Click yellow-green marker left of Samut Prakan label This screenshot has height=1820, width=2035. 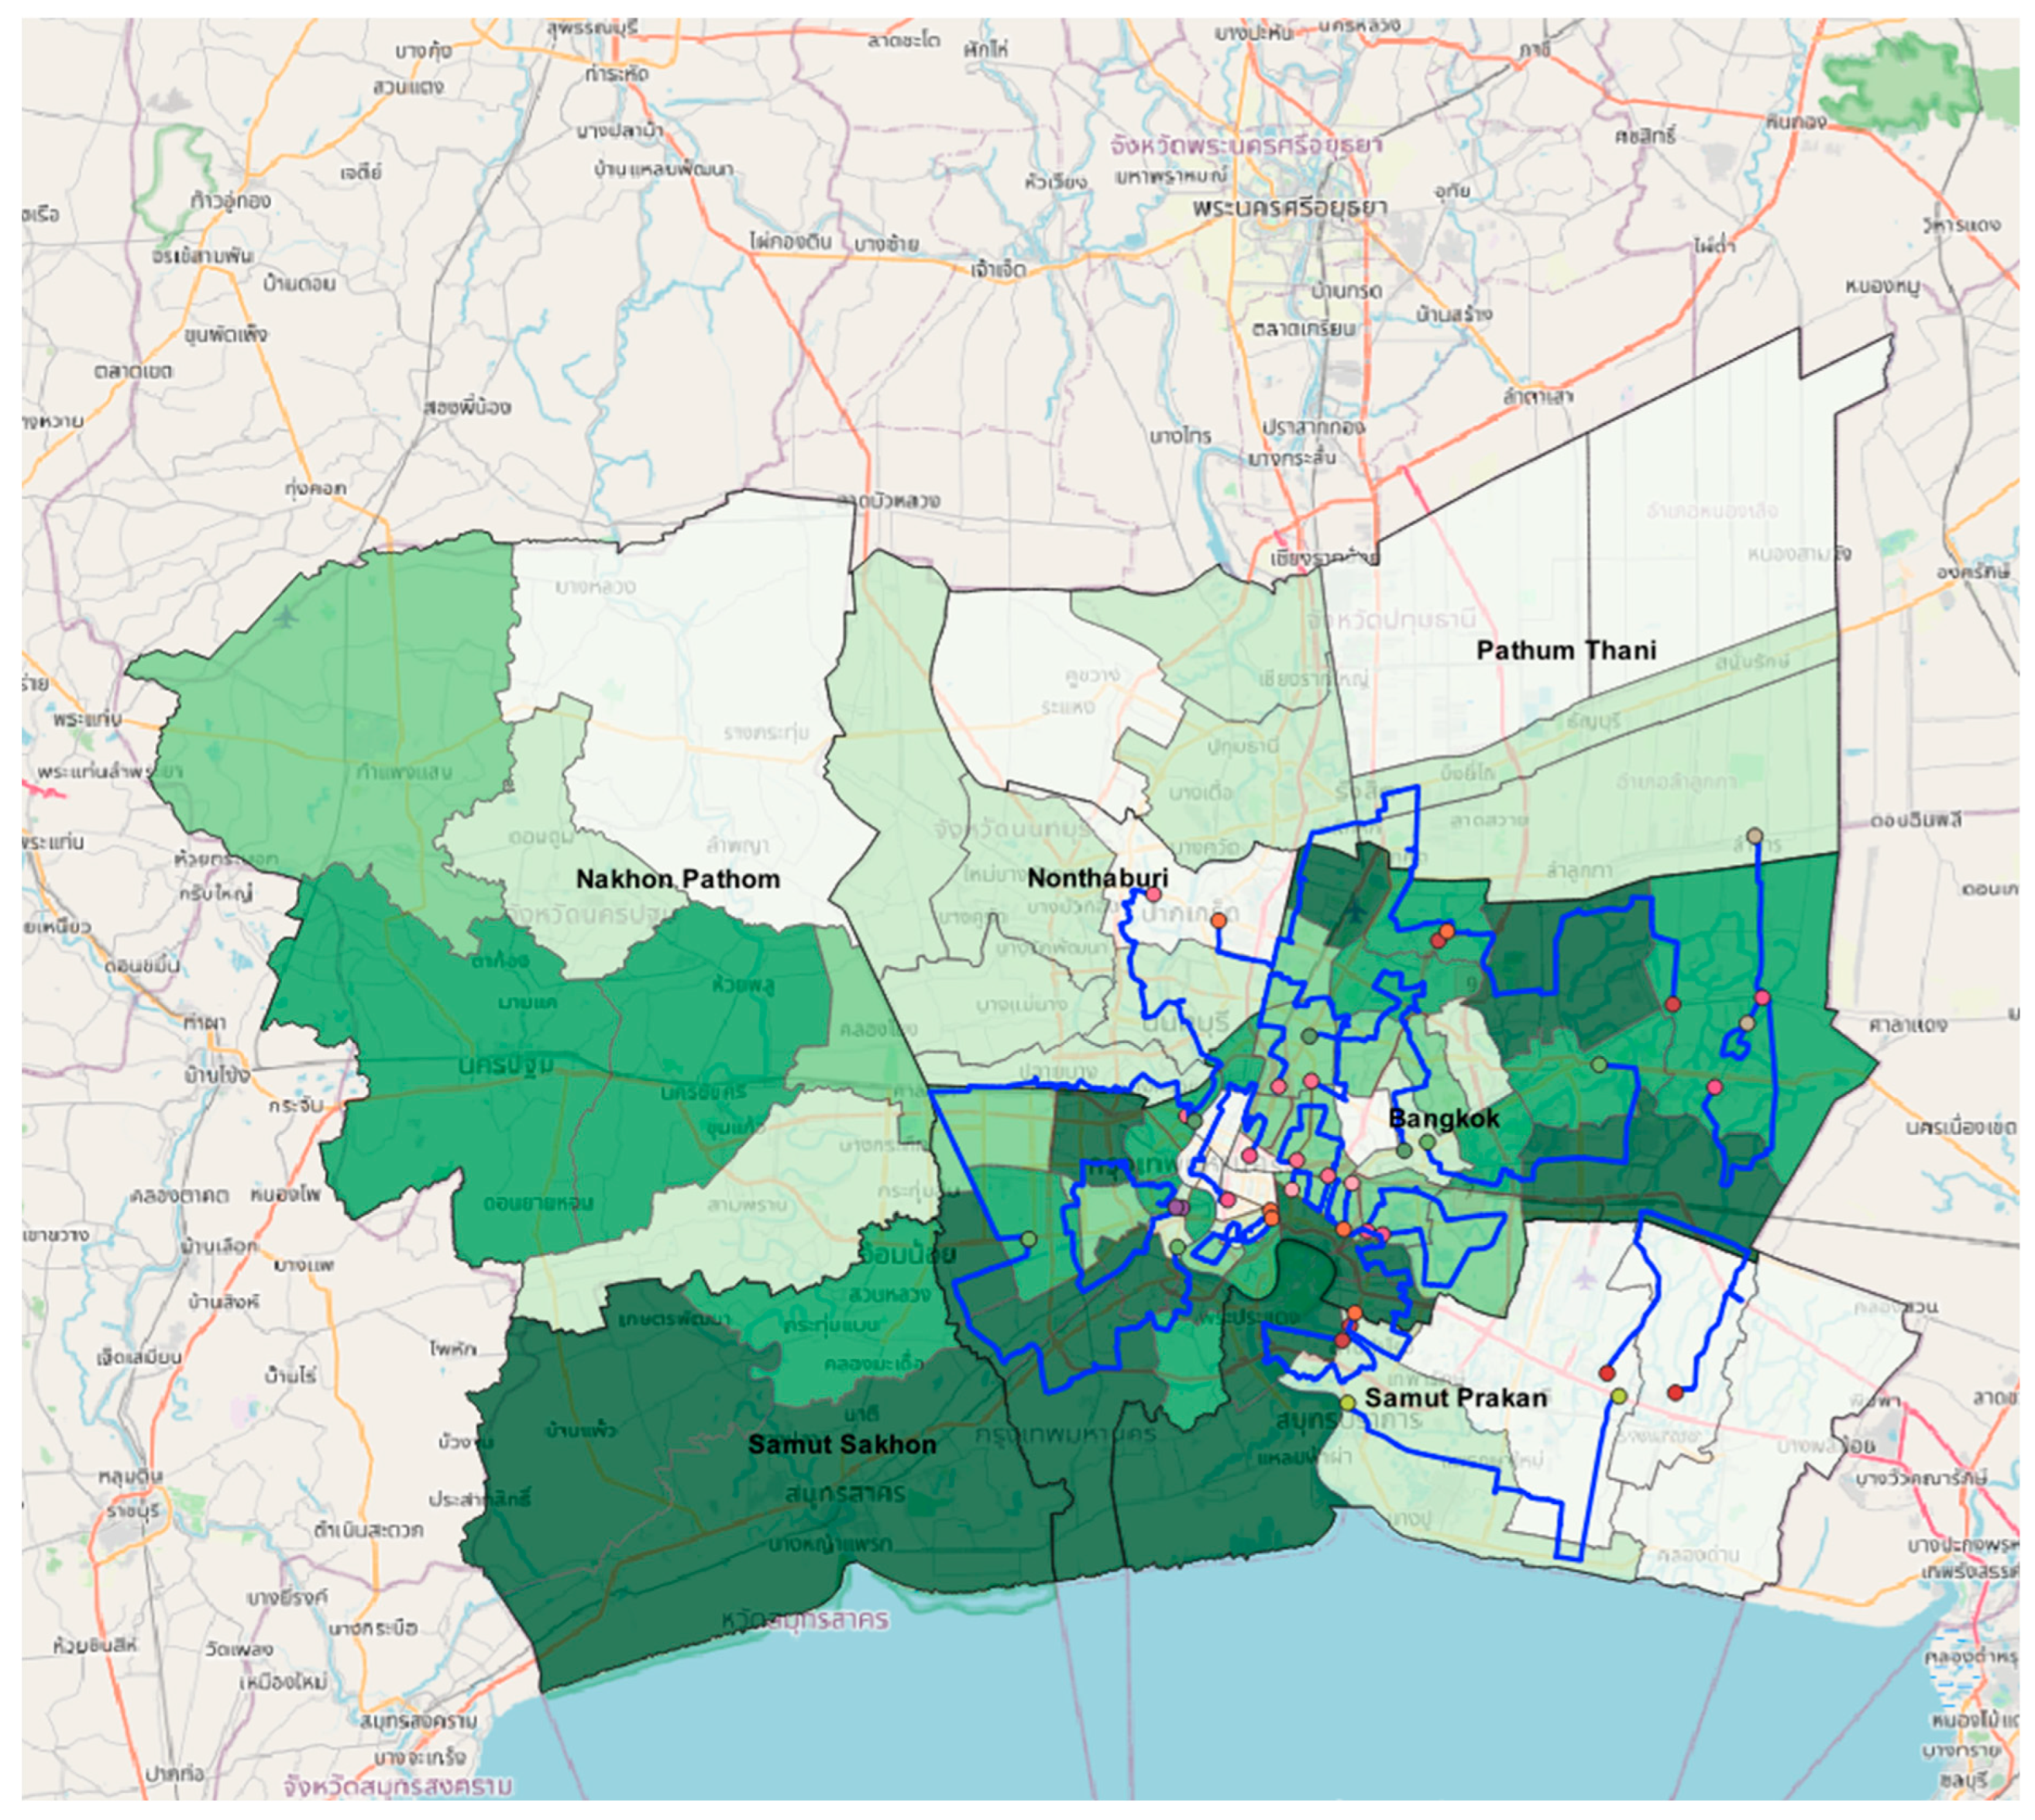click(1347, 1403)
